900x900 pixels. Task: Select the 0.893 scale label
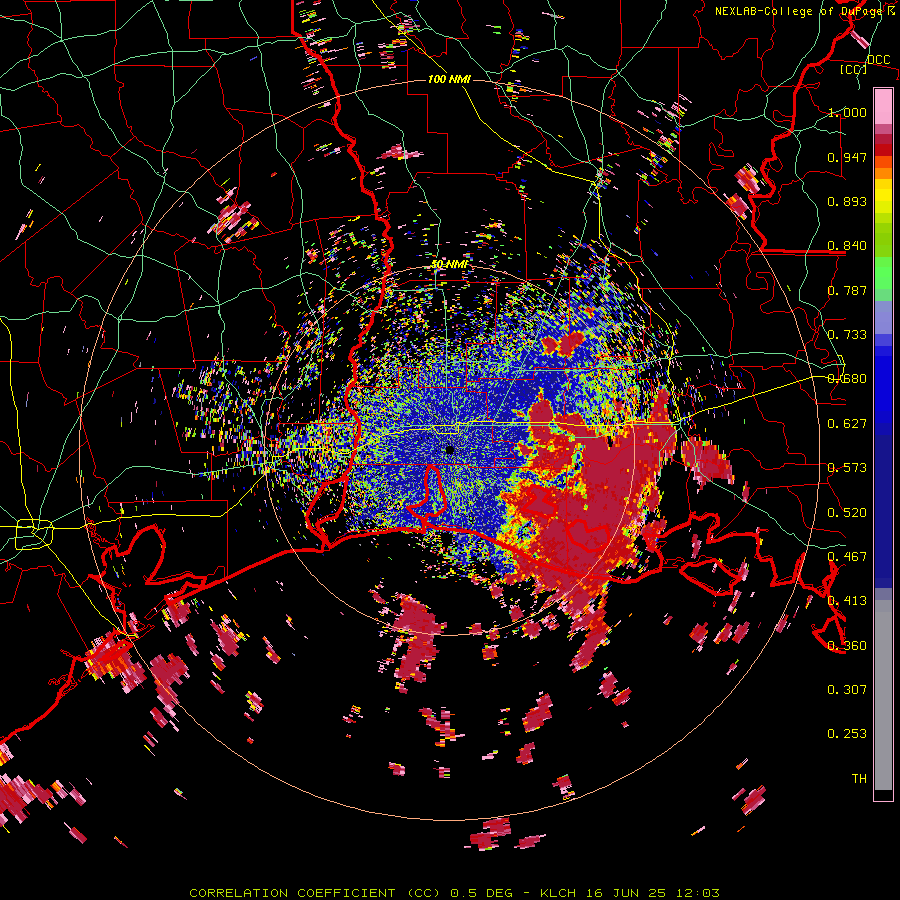pyautogui.click(x=847, y=201)
